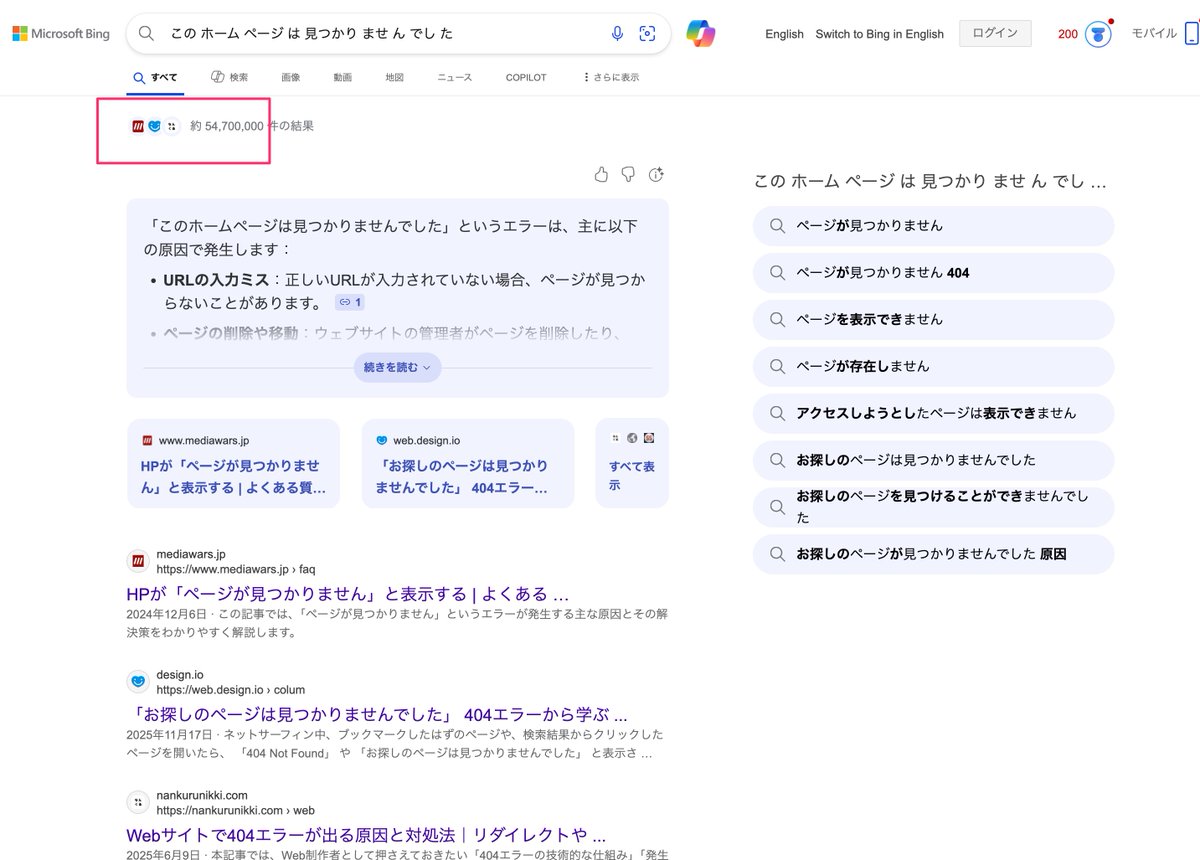Click the thumbs down feedback icon
1200x860 pixels.
click(628, 175)
